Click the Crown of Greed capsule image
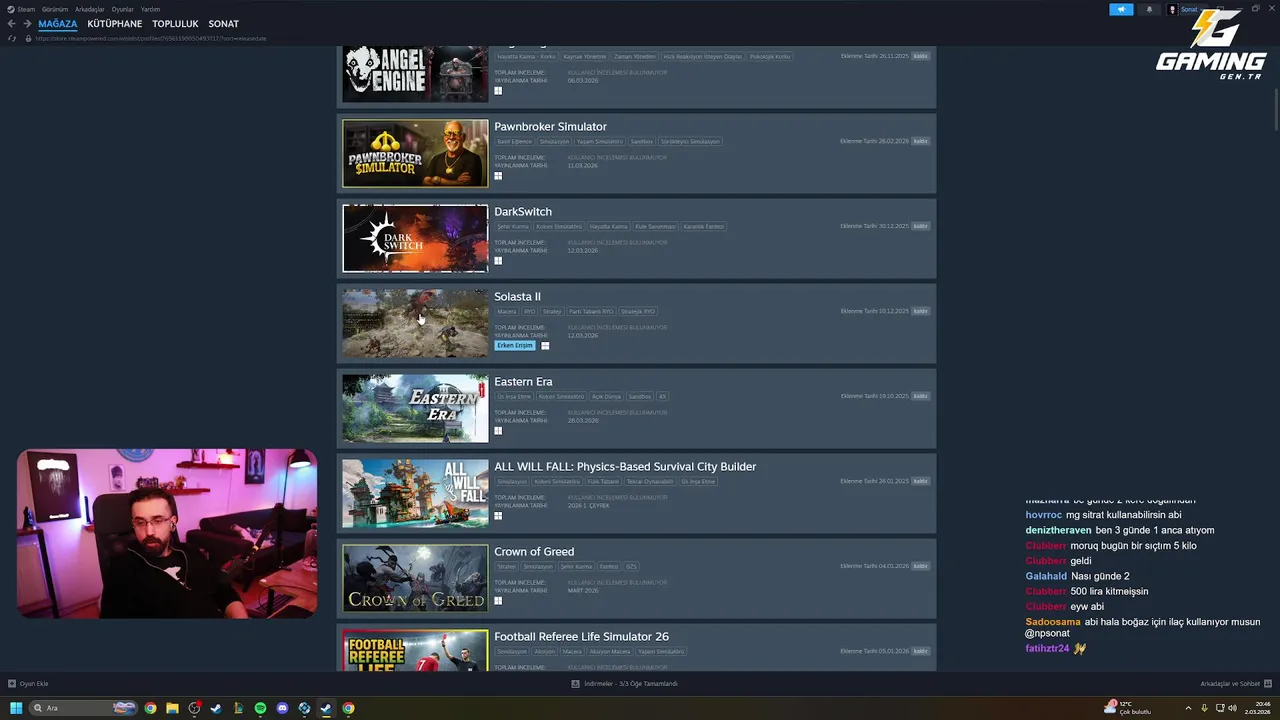1280x720 pixels. pos(415,578)
